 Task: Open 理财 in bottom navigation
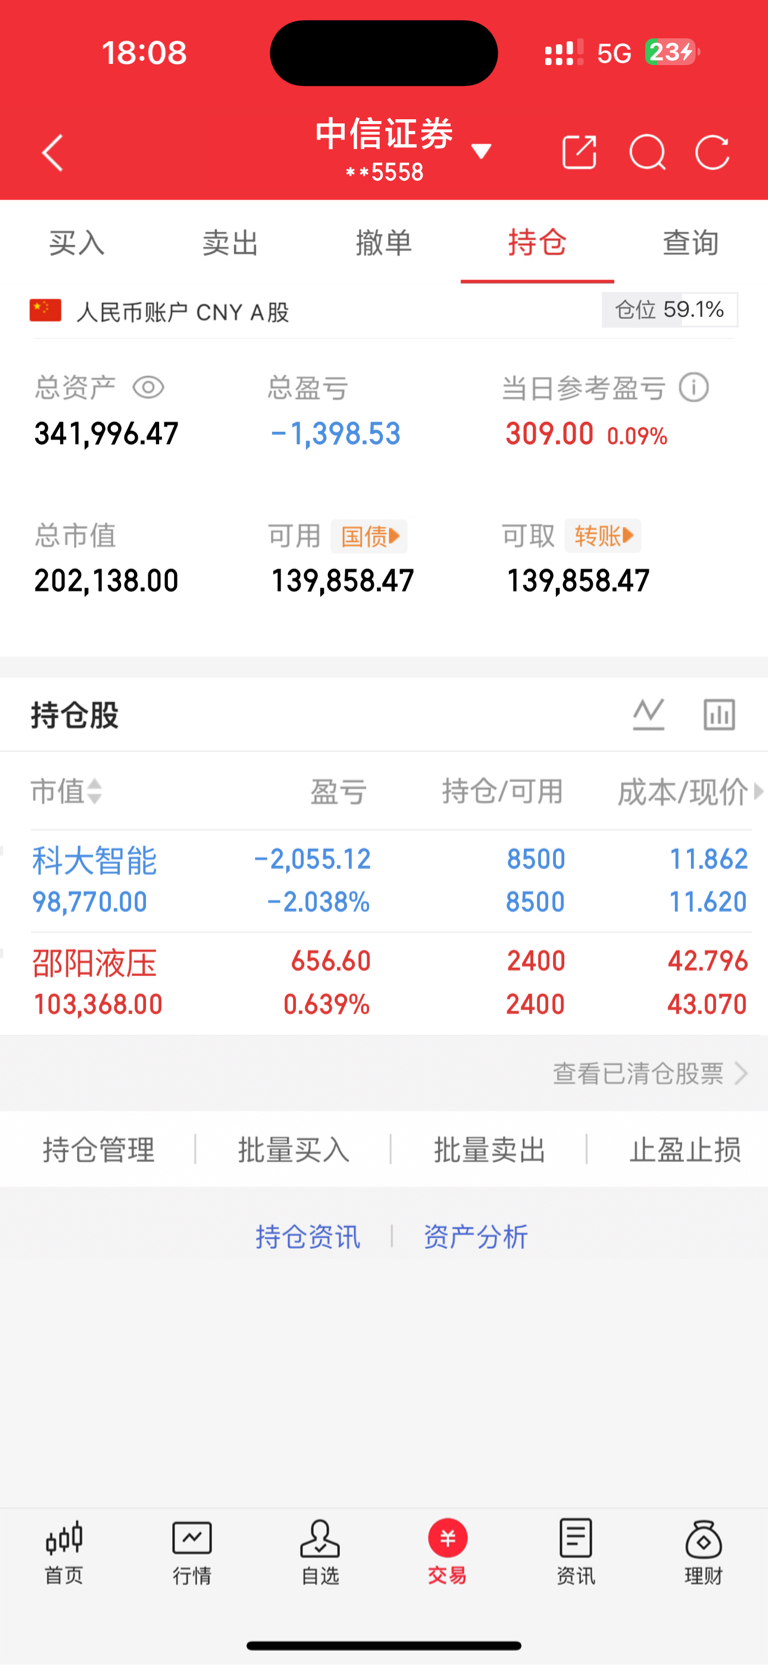[x=704, y=1553]
